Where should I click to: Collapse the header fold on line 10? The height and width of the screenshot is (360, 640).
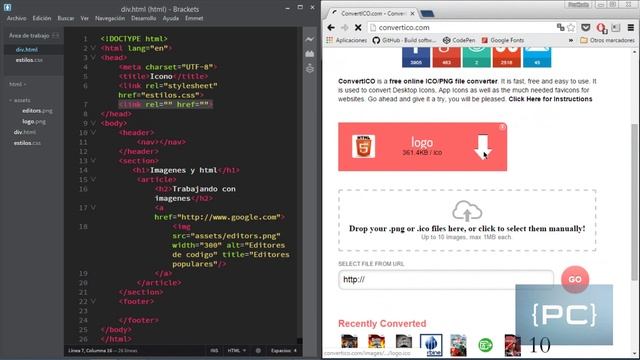(93, 133)
